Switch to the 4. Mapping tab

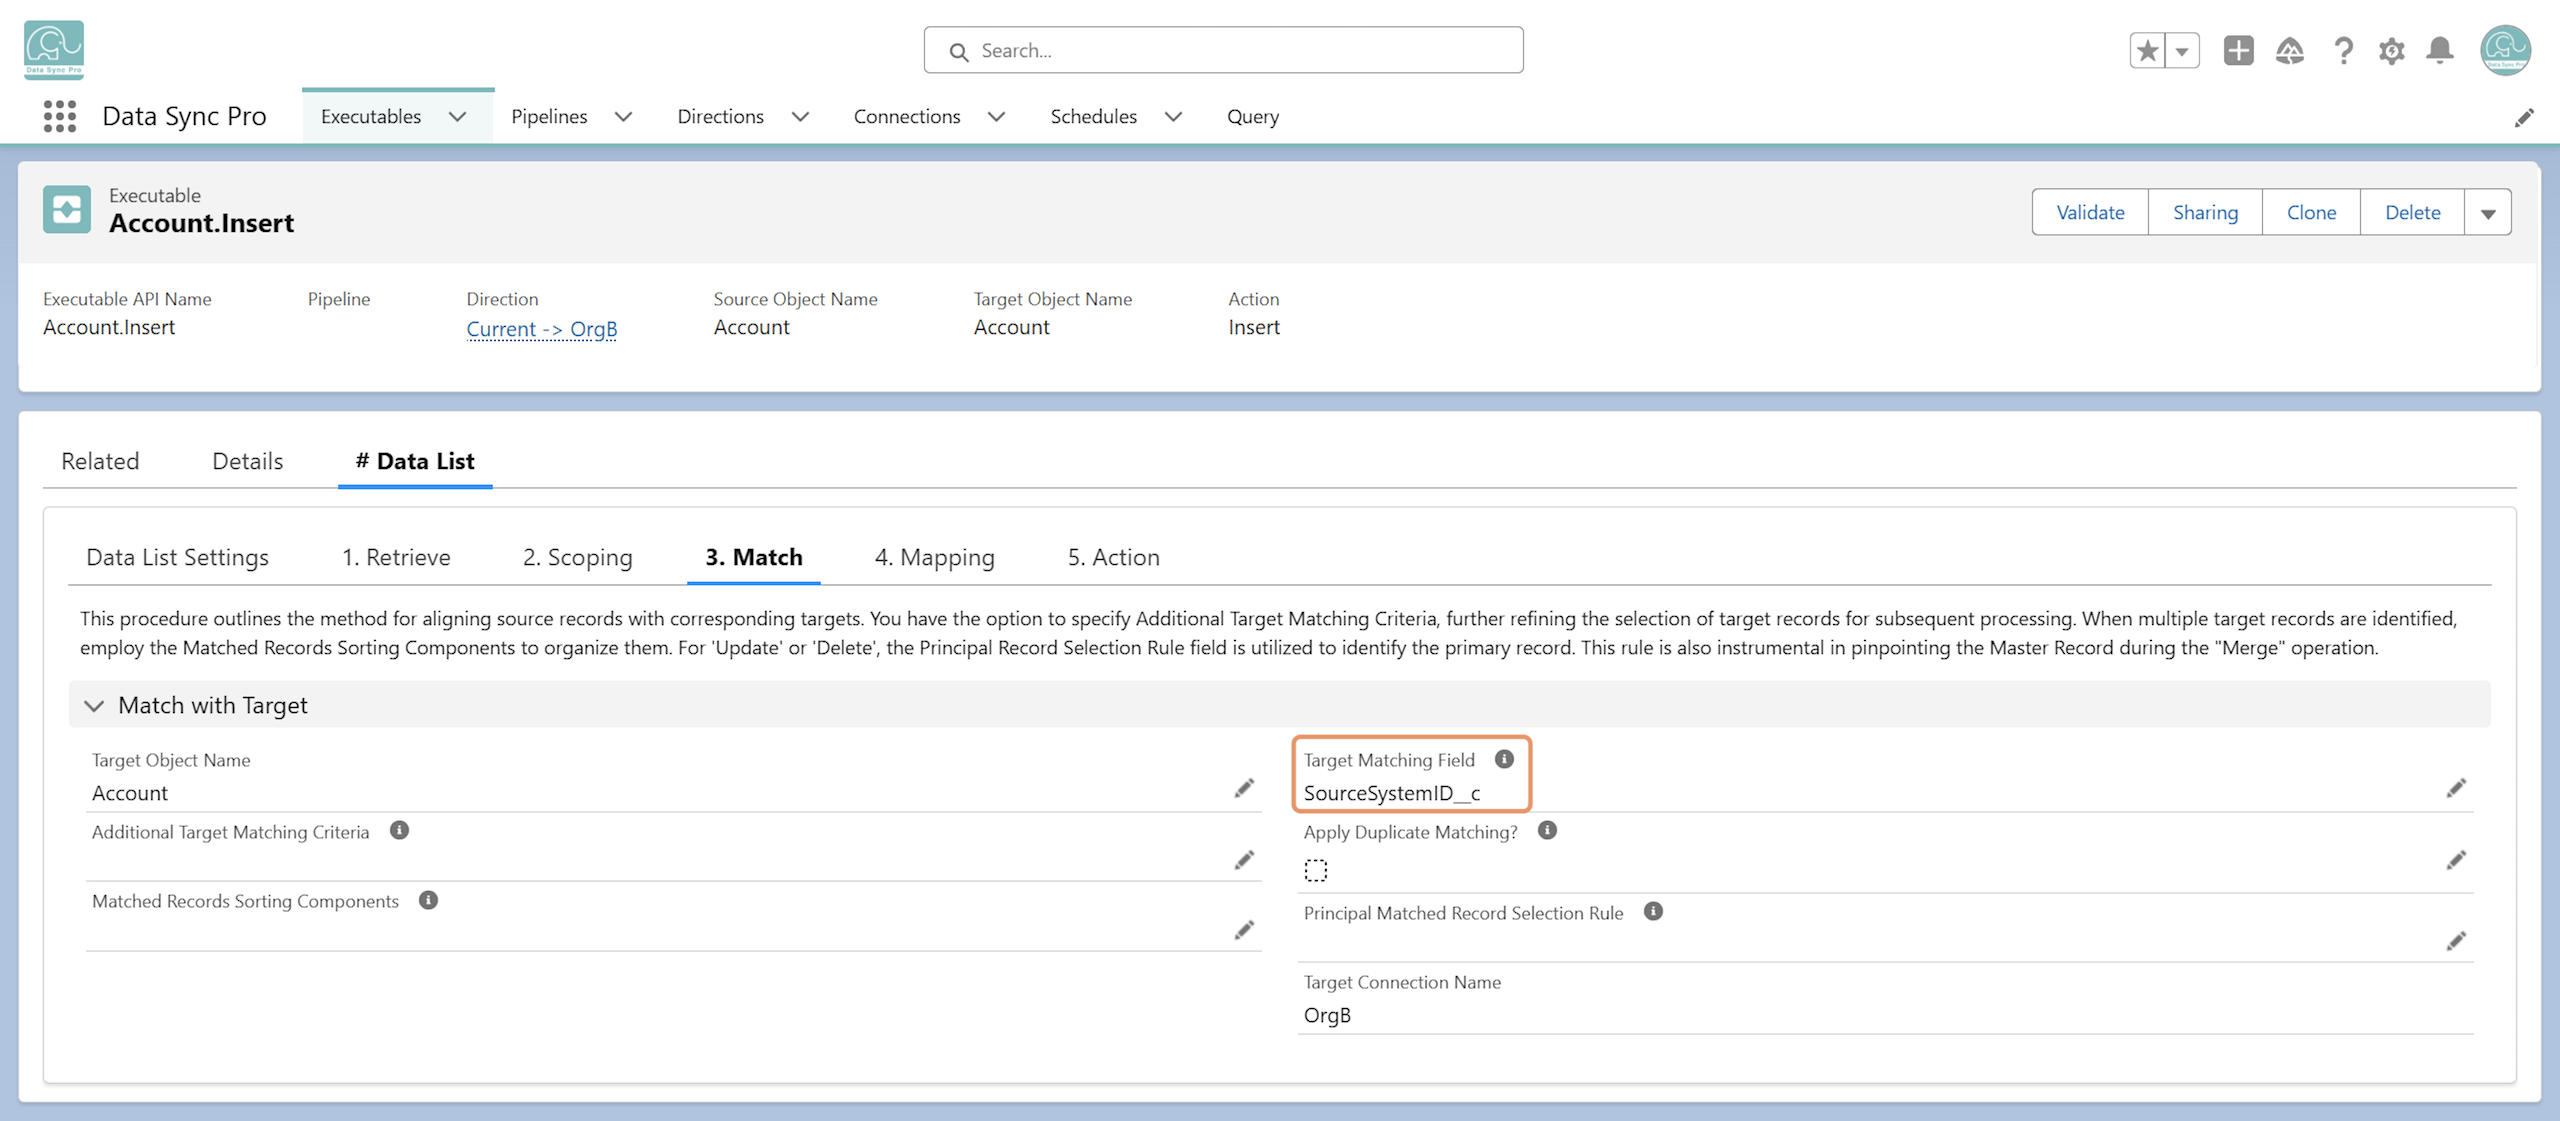pos(934,557)
